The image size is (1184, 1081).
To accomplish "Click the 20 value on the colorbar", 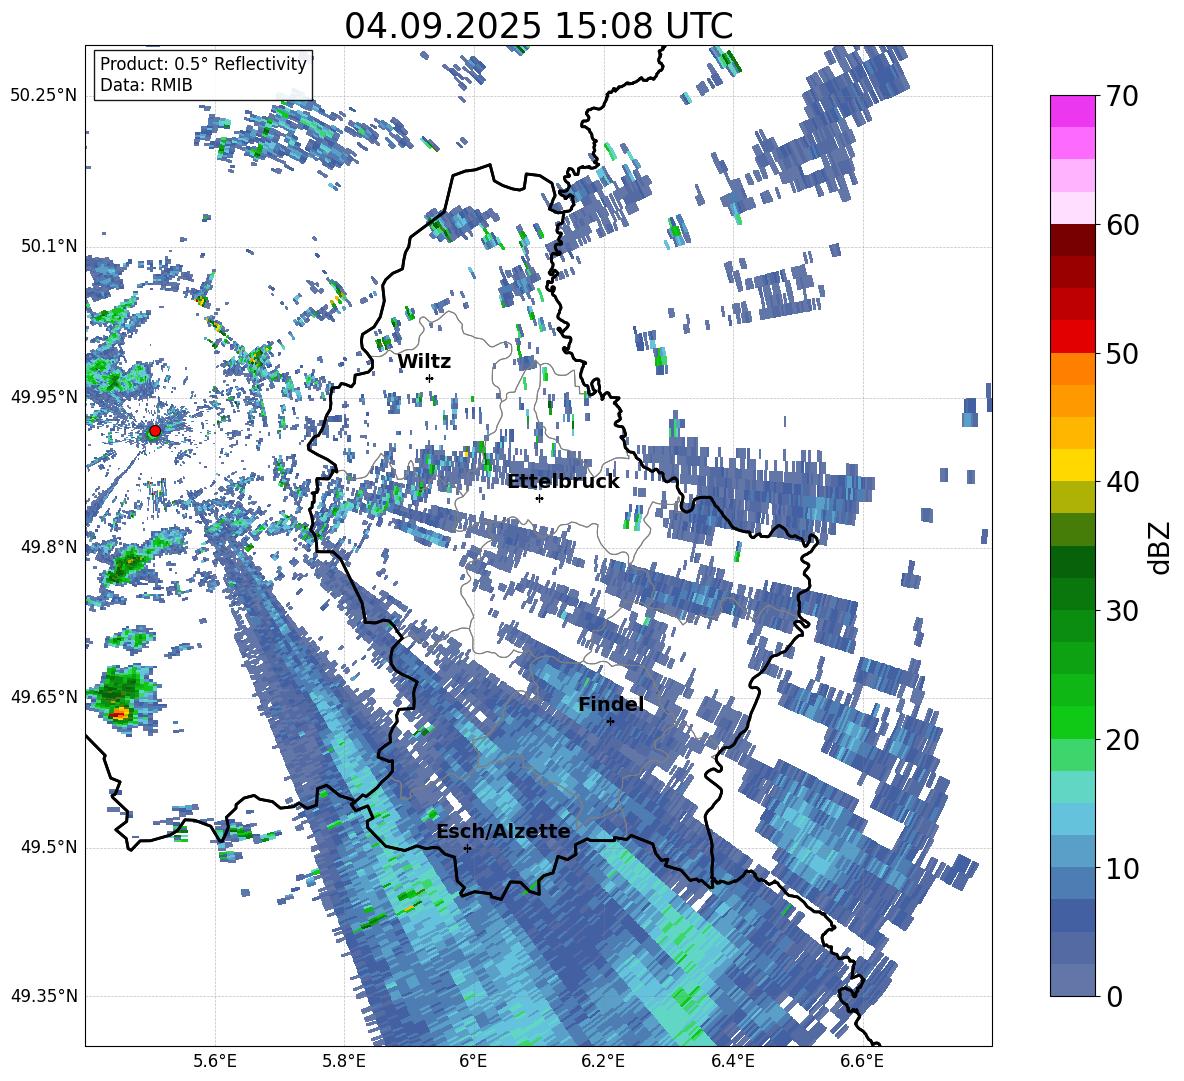I will (x=1122, y=740).
